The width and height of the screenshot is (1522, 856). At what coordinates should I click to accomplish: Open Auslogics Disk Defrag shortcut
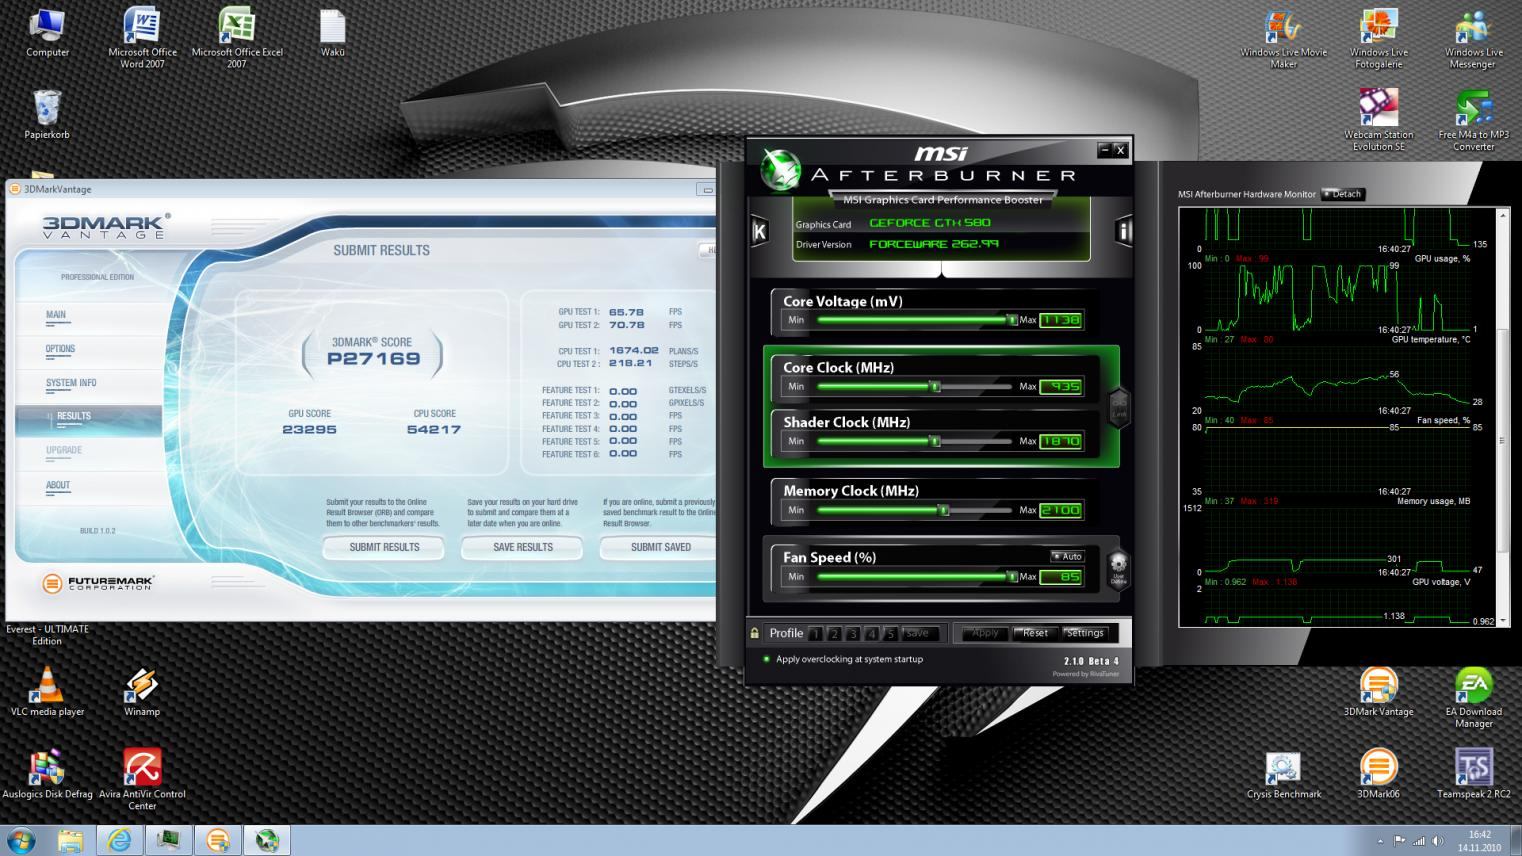(x=47, y=774)
